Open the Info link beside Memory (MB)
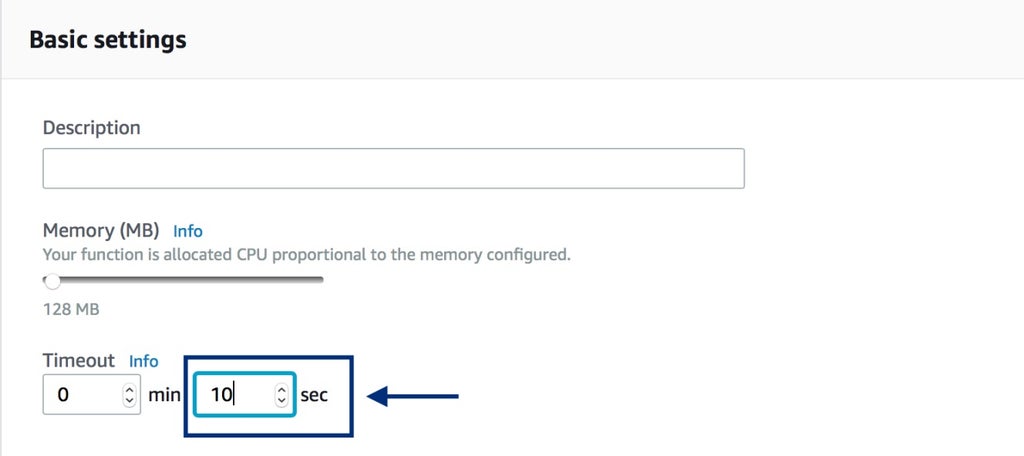This screenshot has width=1024, height=456. (187, 231)
